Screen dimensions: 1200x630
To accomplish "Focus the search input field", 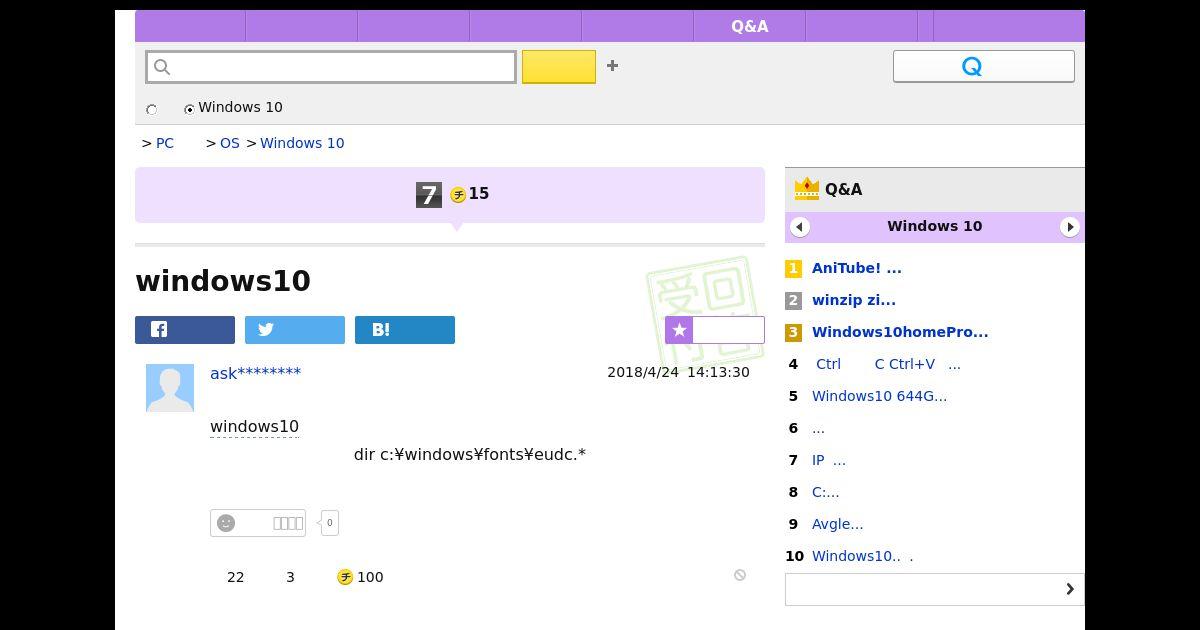I will tap(331, 67).
